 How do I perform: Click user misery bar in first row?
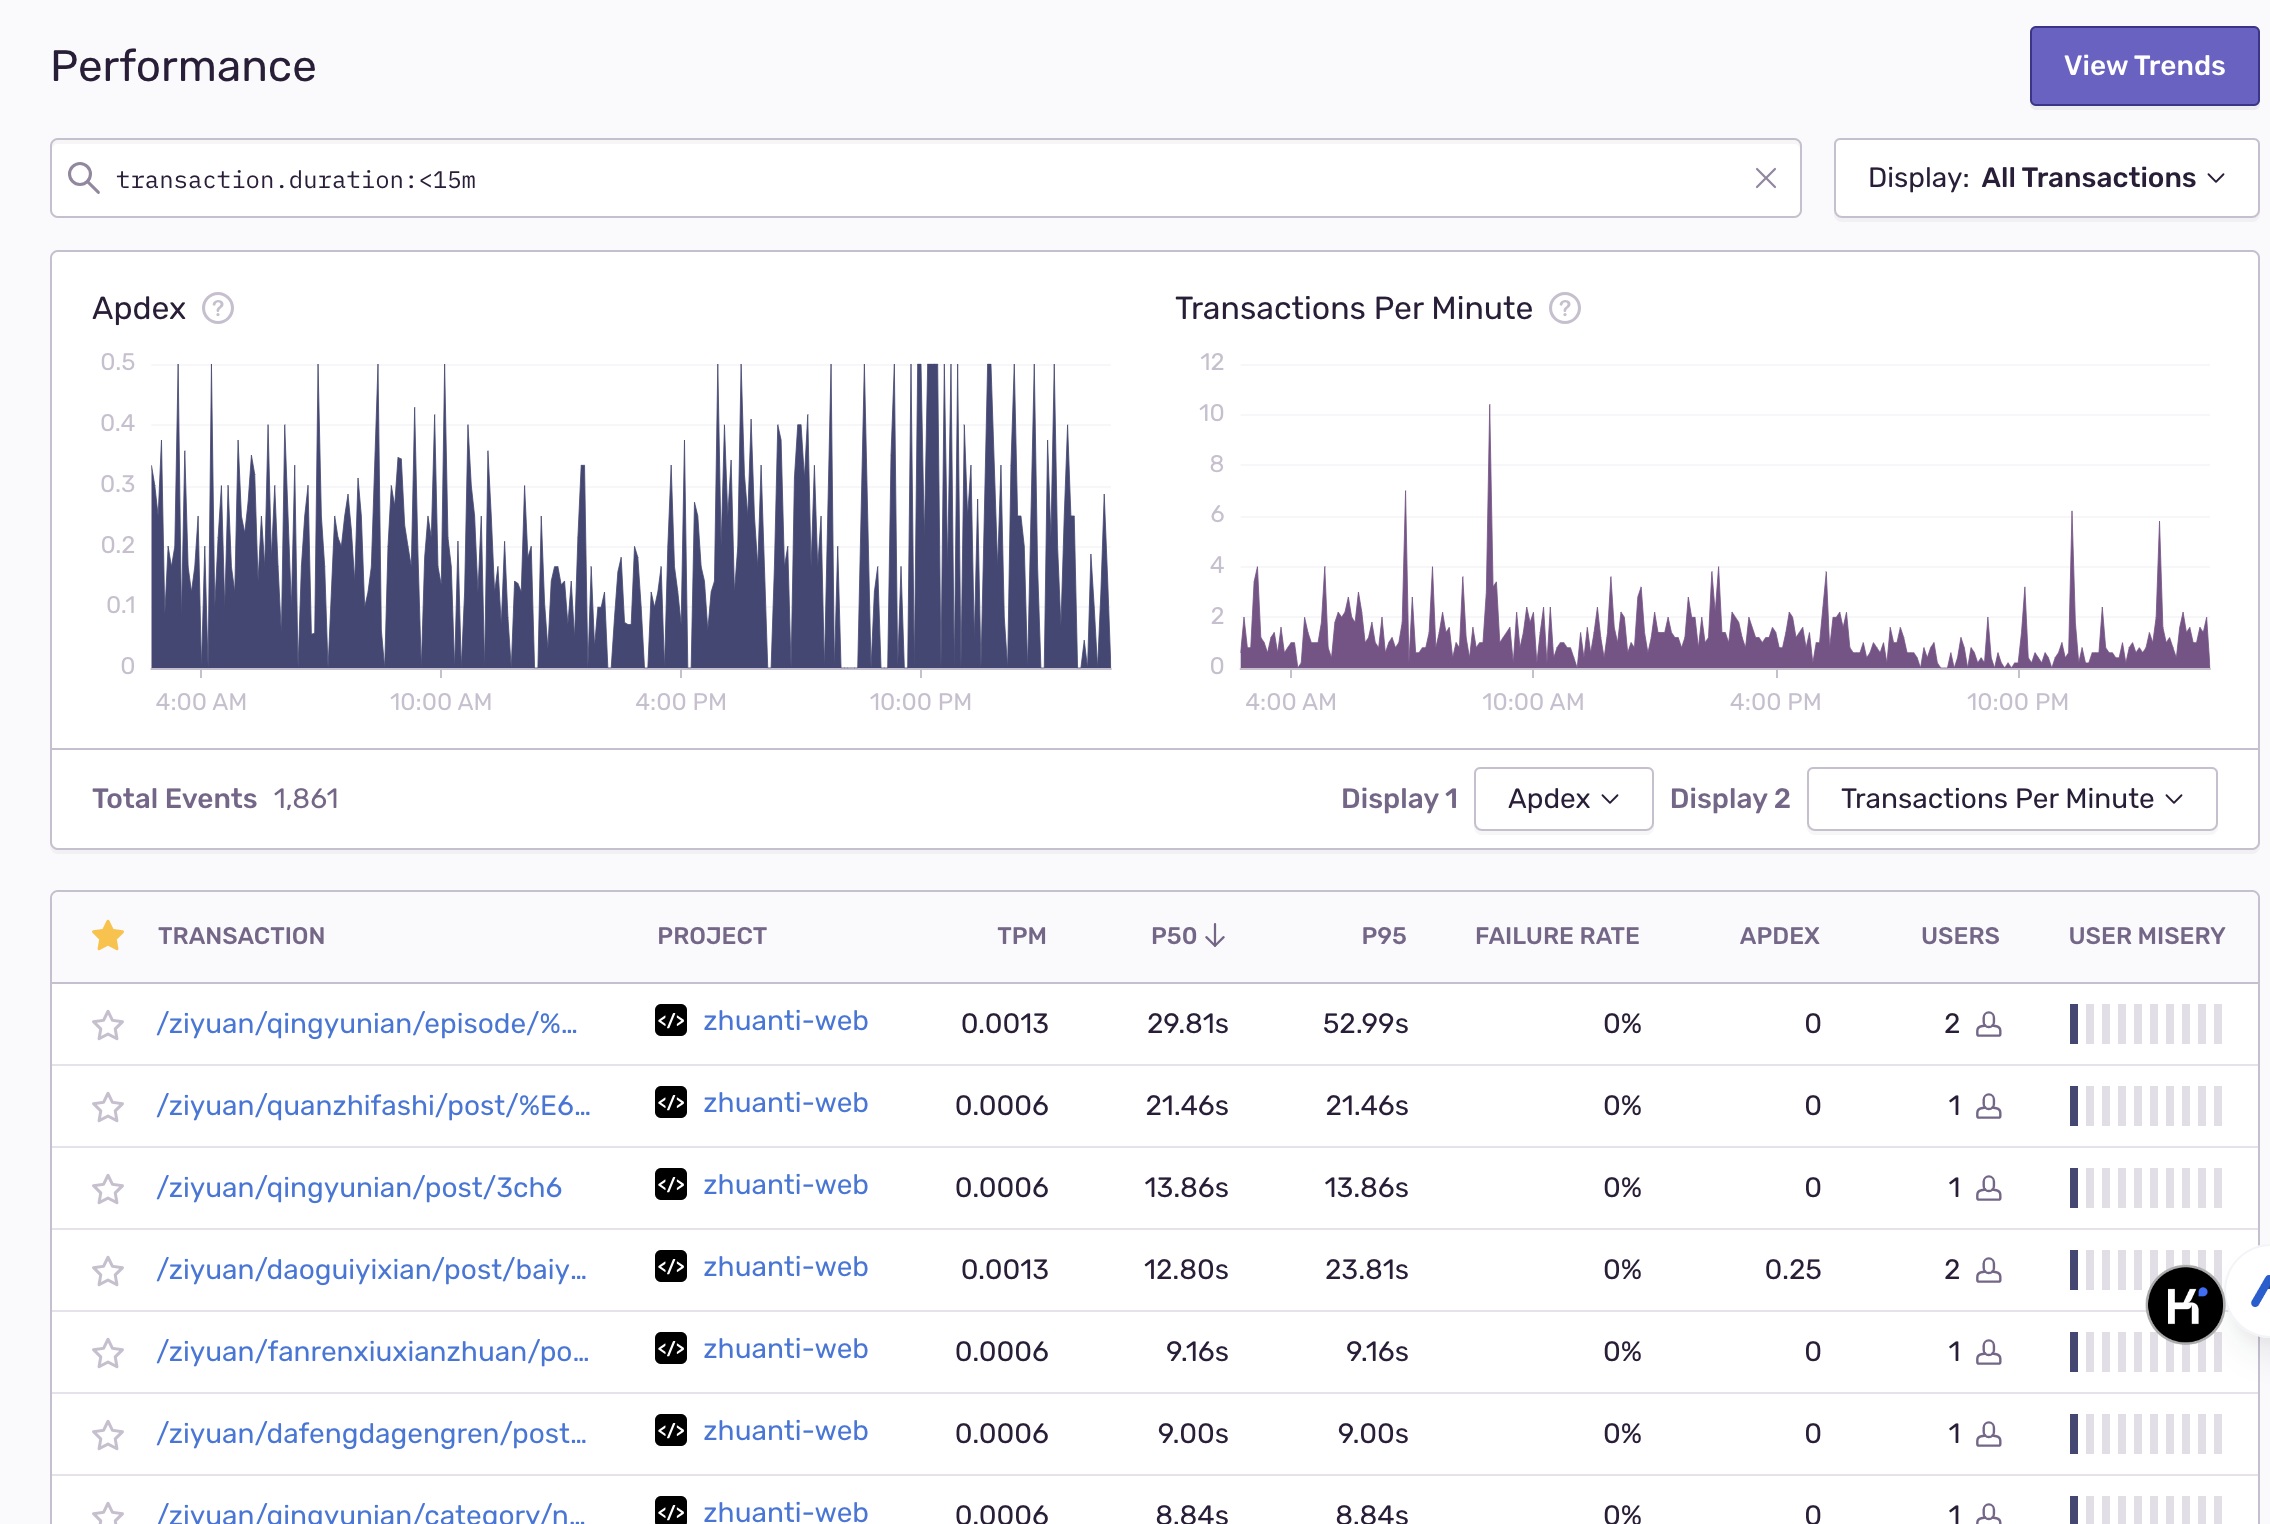point(2145,1024)
